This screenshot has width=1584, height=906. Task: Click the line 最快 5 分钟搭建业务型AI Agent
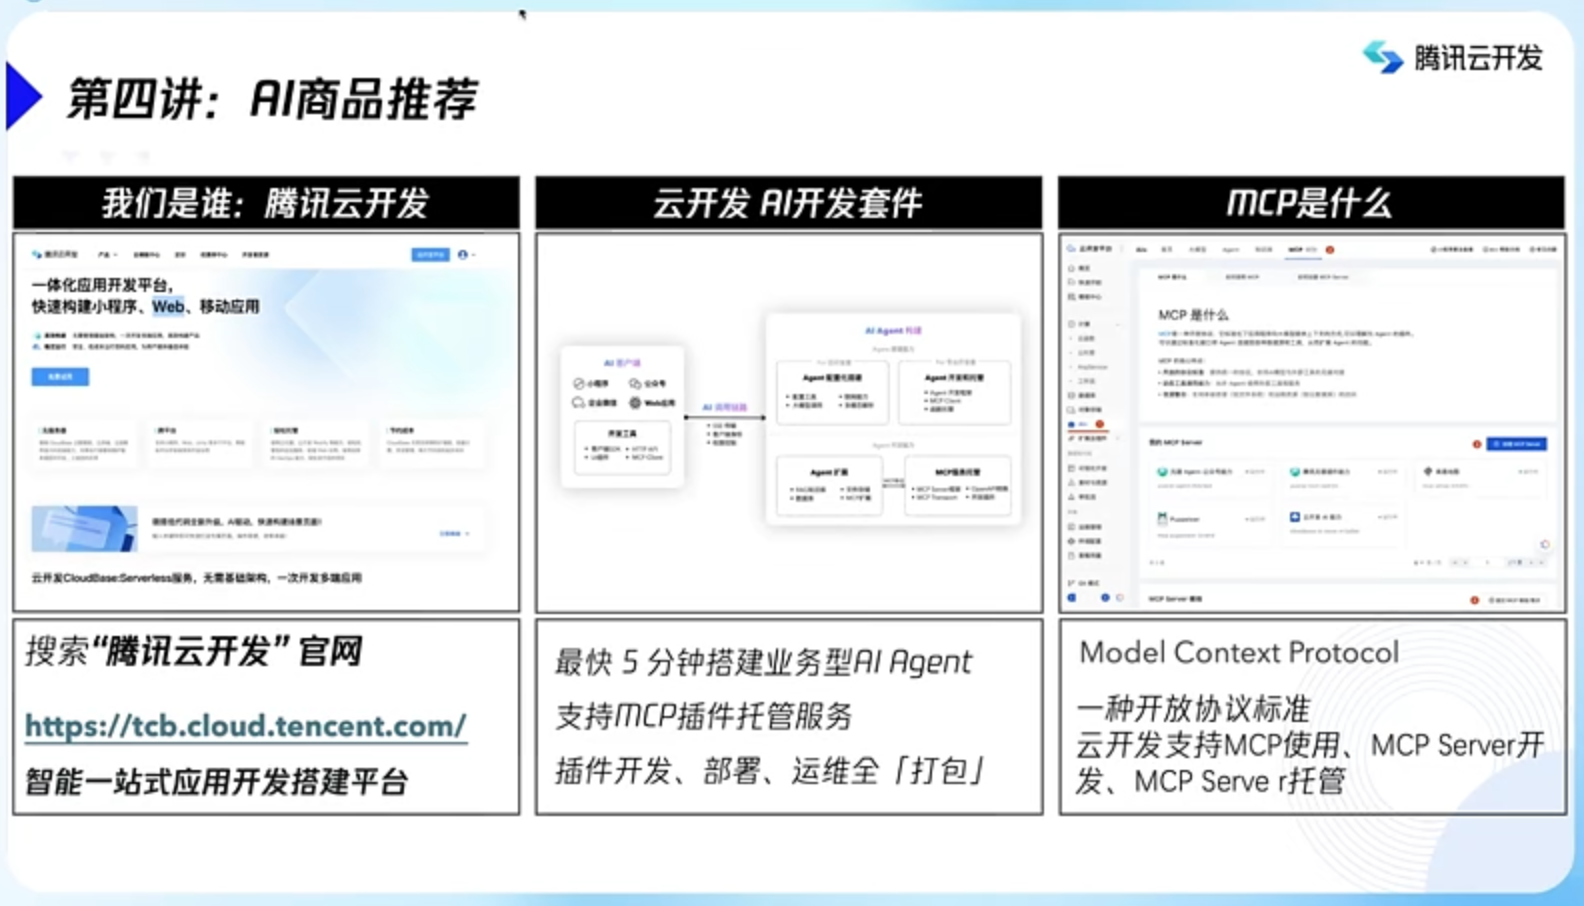[x=764, y=662]
